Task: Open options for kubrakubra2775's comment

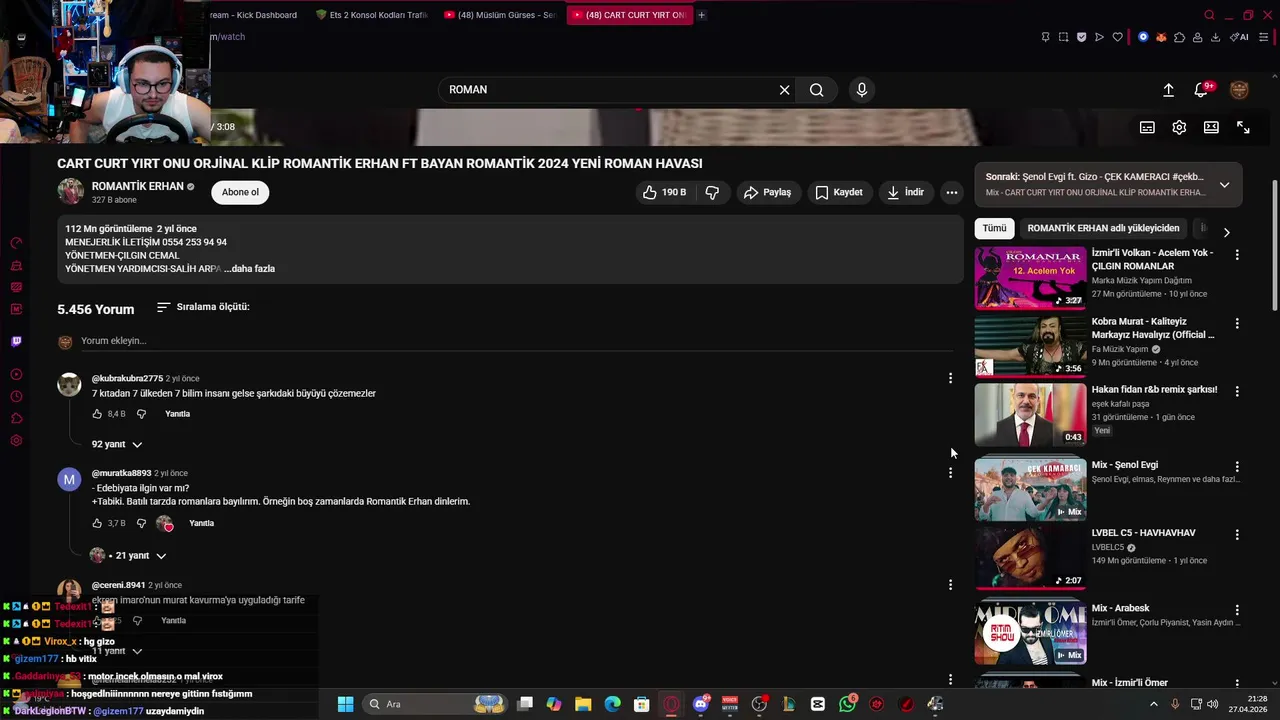Action: (x=950, y=378)
